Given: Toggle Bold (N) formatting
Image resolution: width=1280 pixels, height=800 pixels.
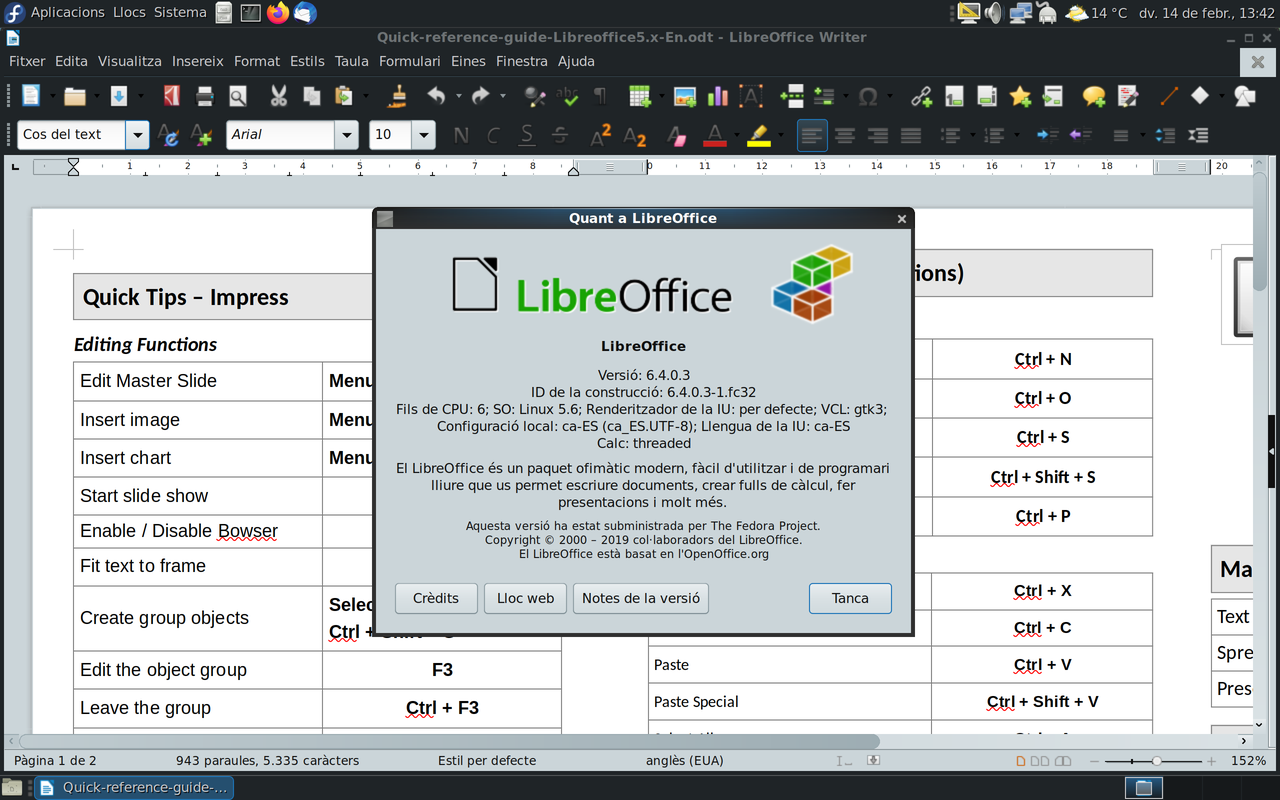Looking at the screenshot, I should 461,135.
